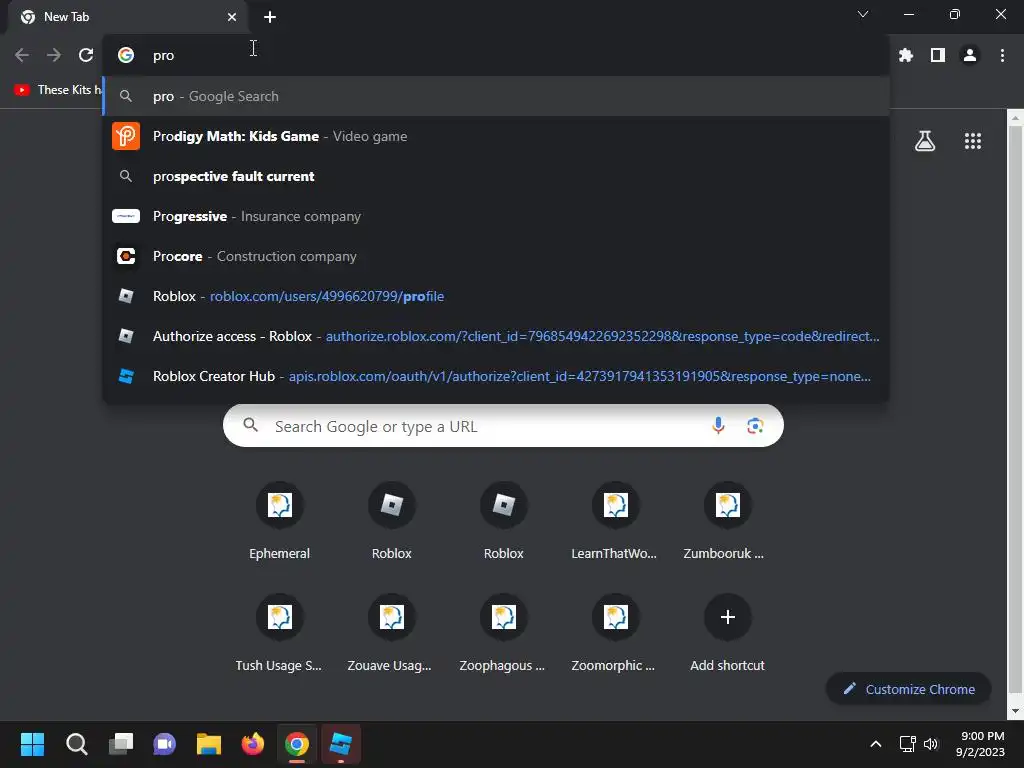Open Roblox Studio from taskbar
Viewport: 1024px width, 768px height.
(x=341, y=744)
